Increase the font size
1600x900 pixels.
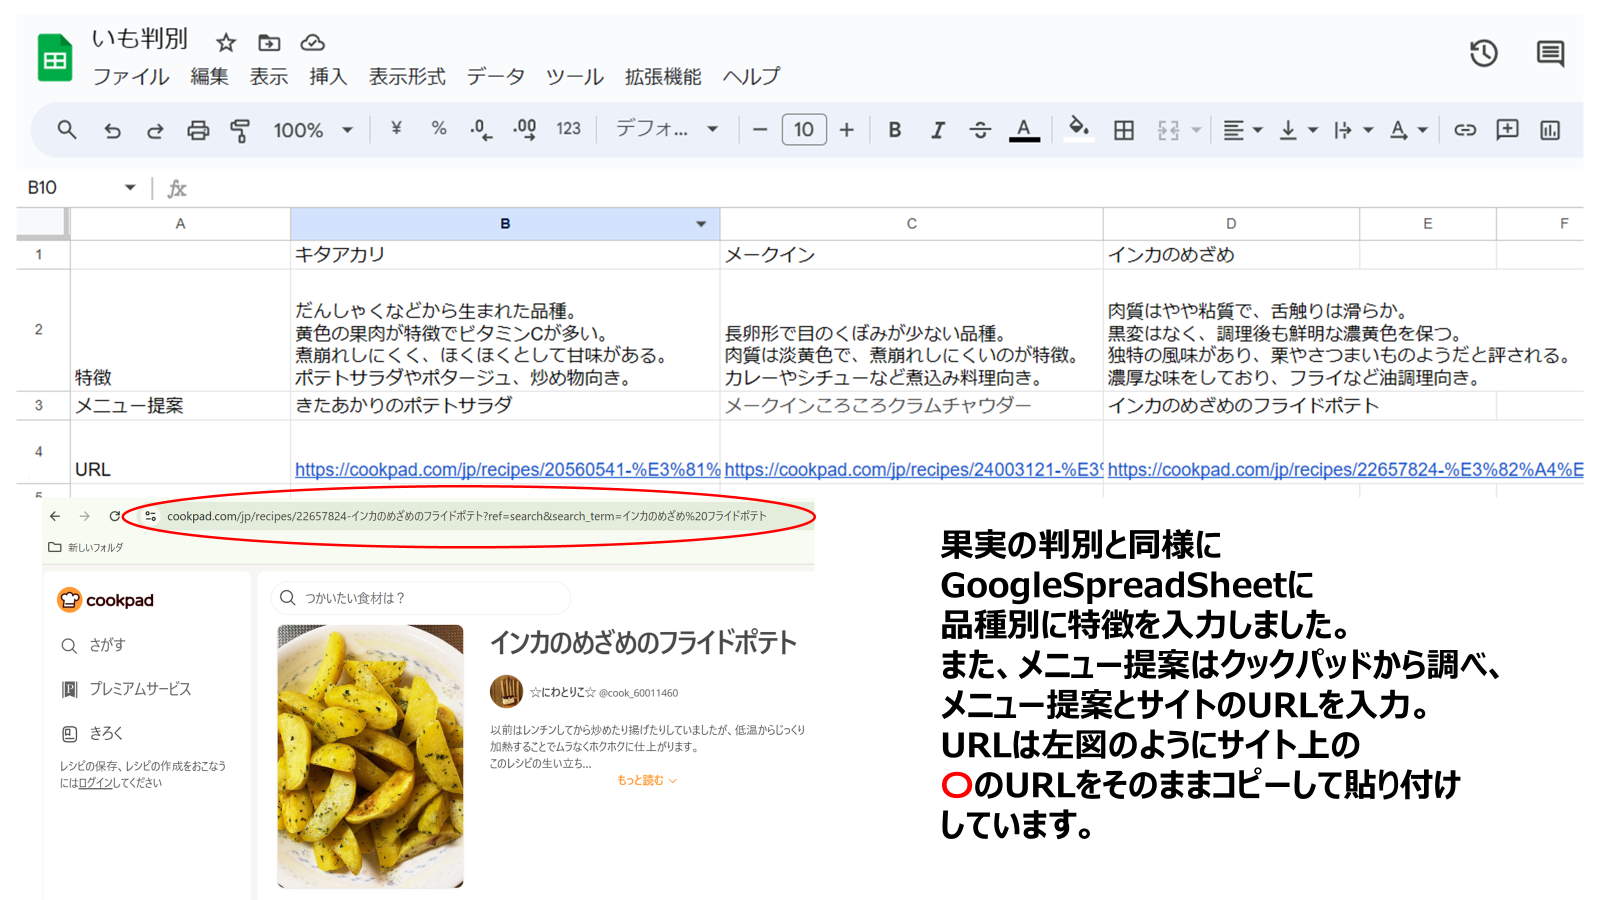pyautogui.click(x=847, y=129)
